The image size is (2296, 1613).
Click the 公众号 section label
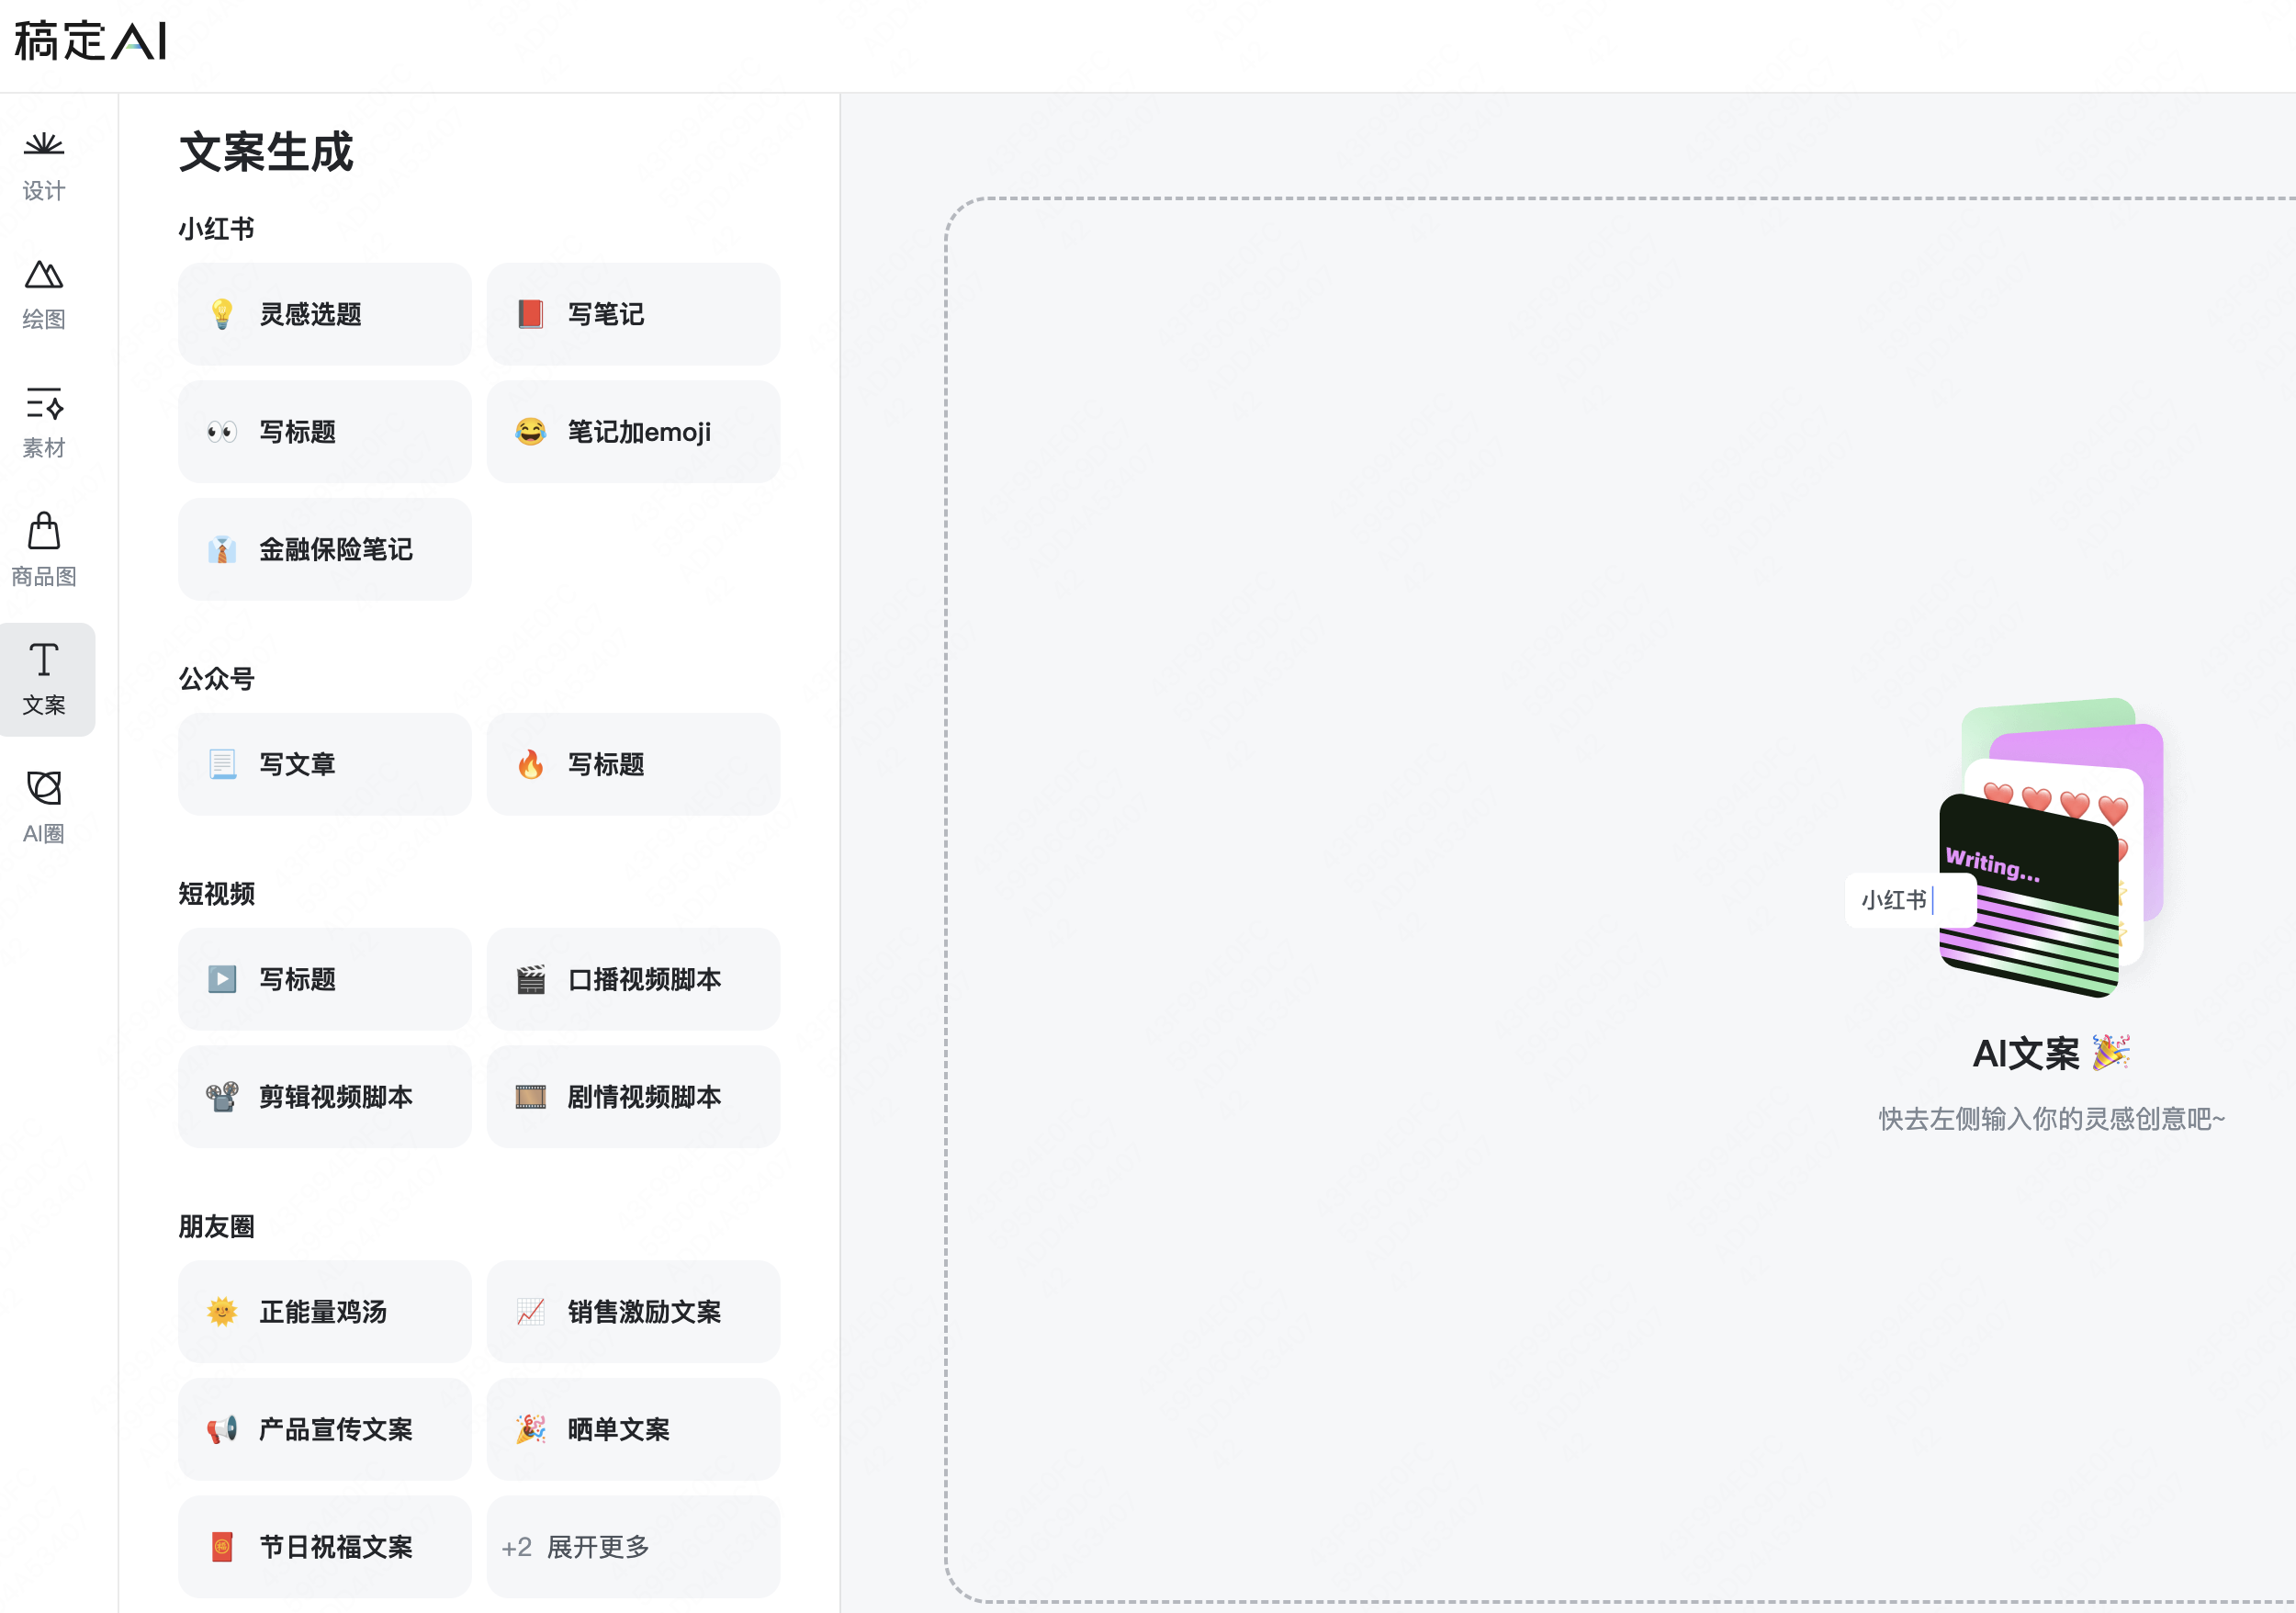click(216, 679)
